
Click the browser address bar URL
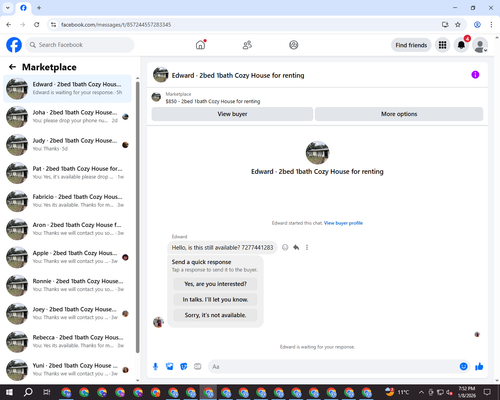coord(116,25)
